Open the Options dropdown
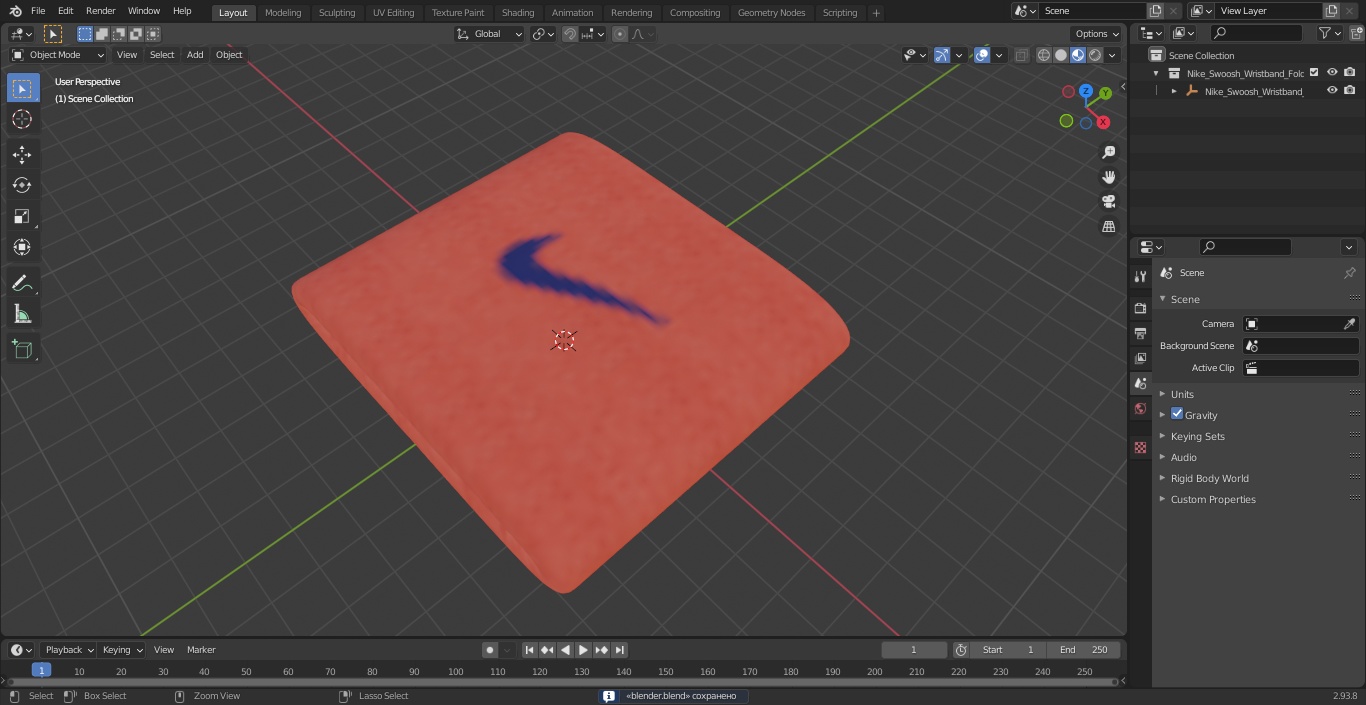 click(x=1097, y=34)
